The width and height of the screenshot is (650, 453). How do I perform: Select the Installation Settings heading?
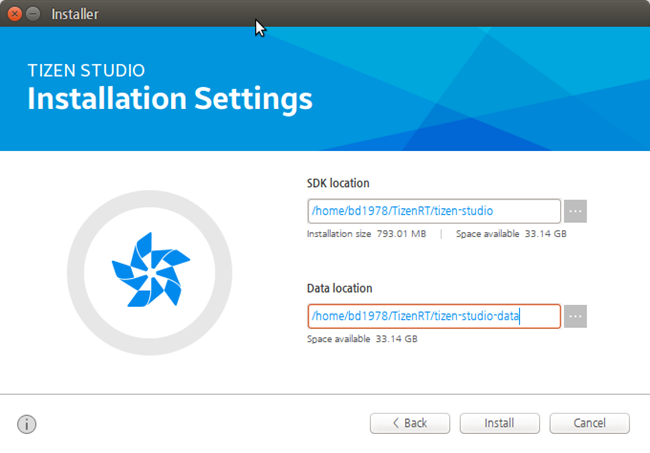(170, 99)
